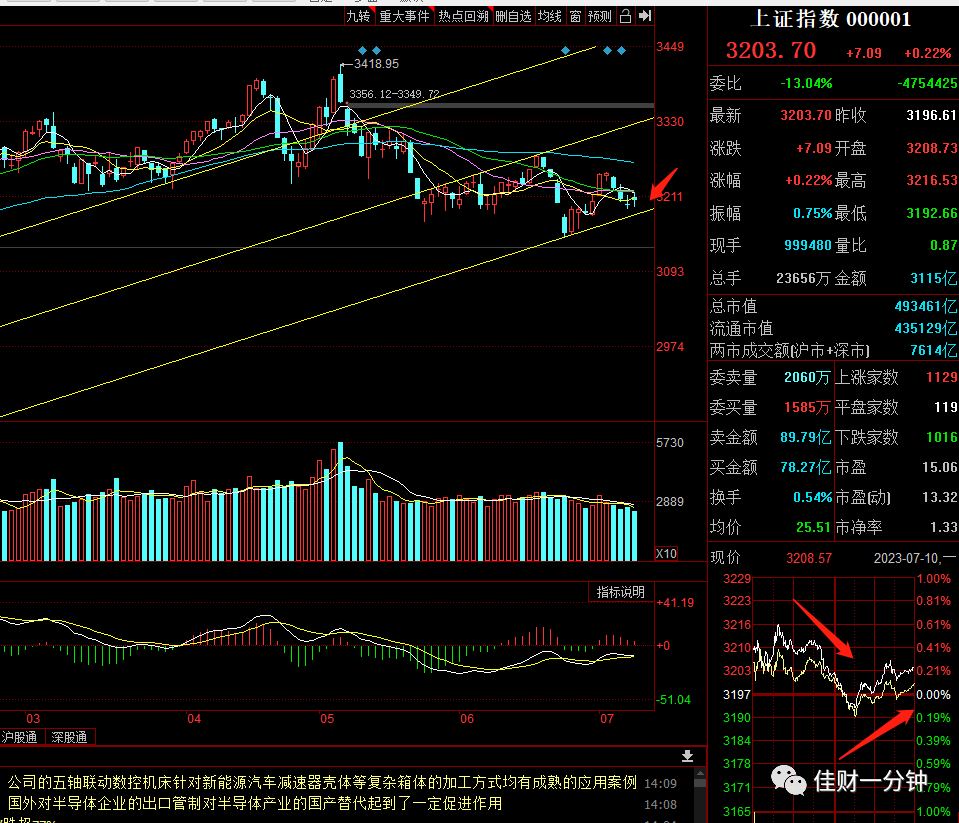959x823 pixels.
Task: Click the download arrow icon above news
Action: (687, 756)
